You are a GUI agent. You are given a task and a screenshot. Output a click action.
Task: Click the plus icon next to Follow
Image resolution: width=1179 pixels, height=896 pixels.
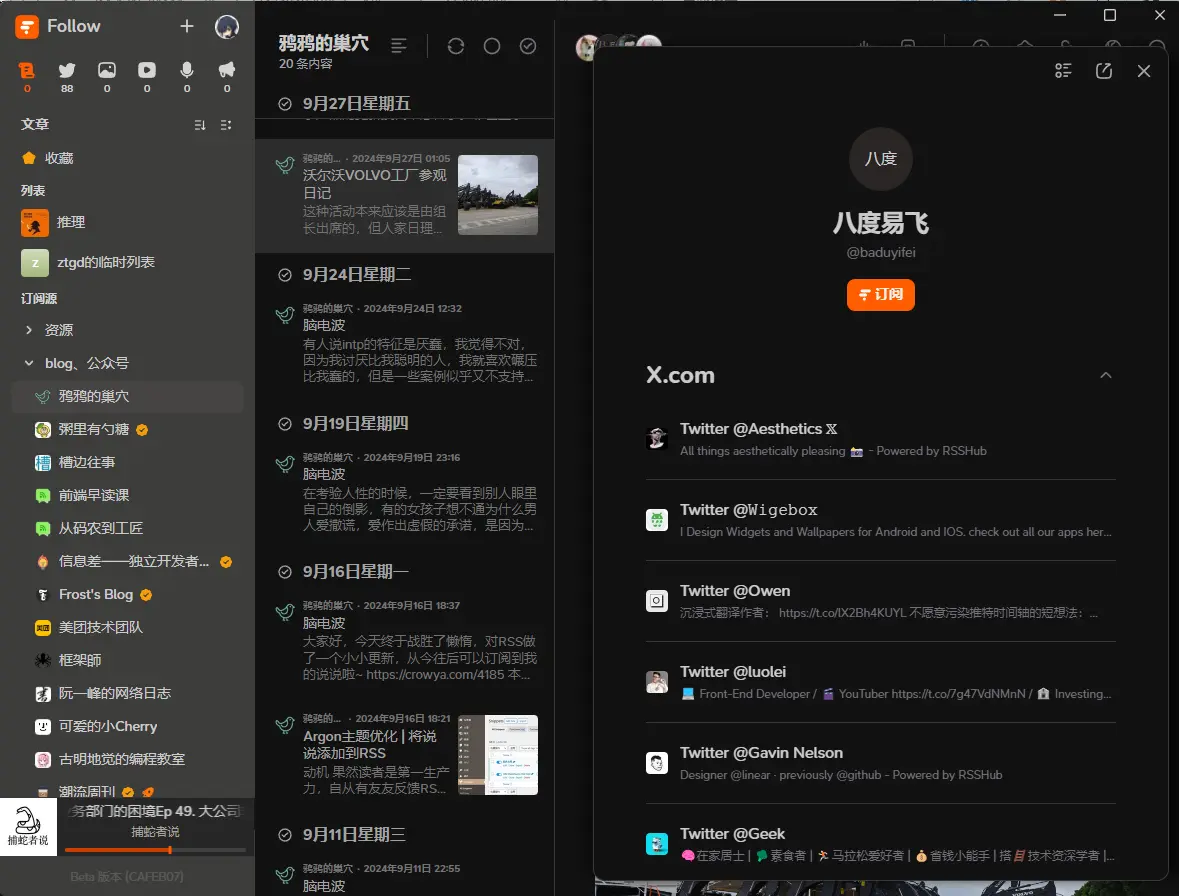click(187, 26)
